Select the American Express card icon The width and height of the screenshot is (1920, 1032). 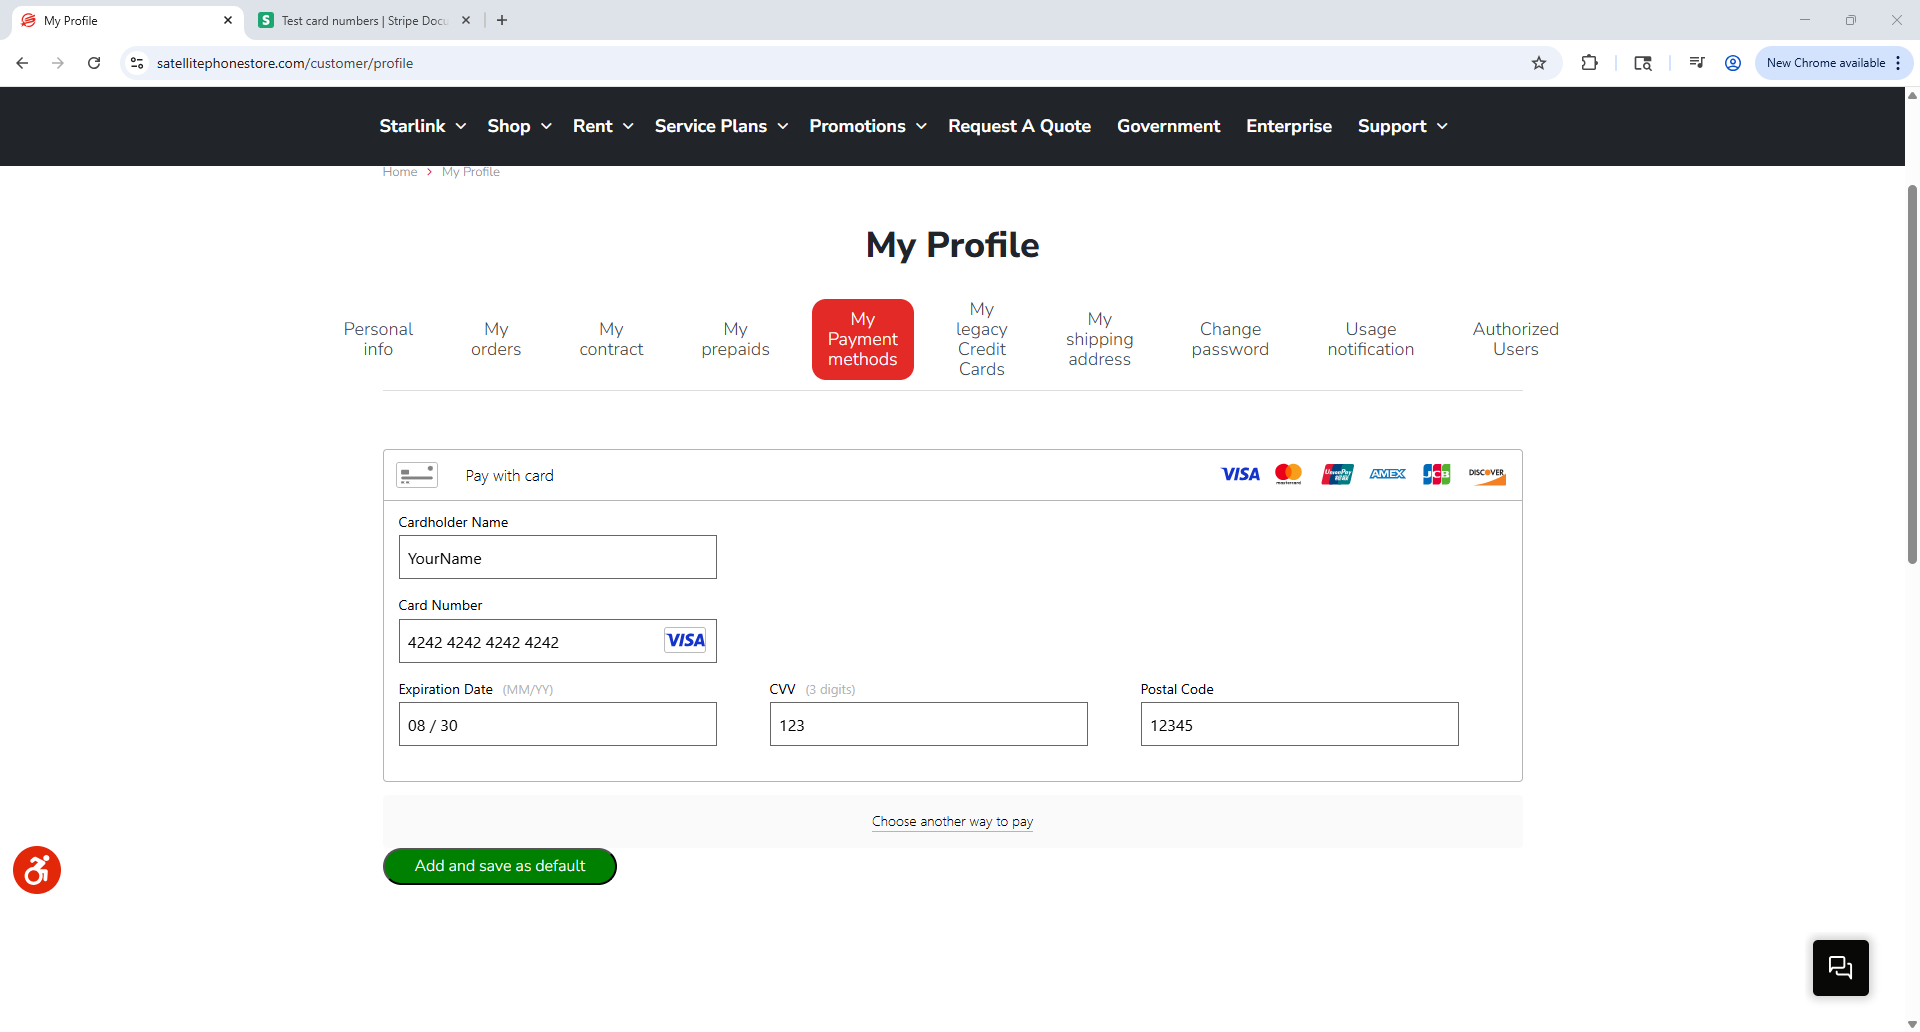tap(1387, 474)
